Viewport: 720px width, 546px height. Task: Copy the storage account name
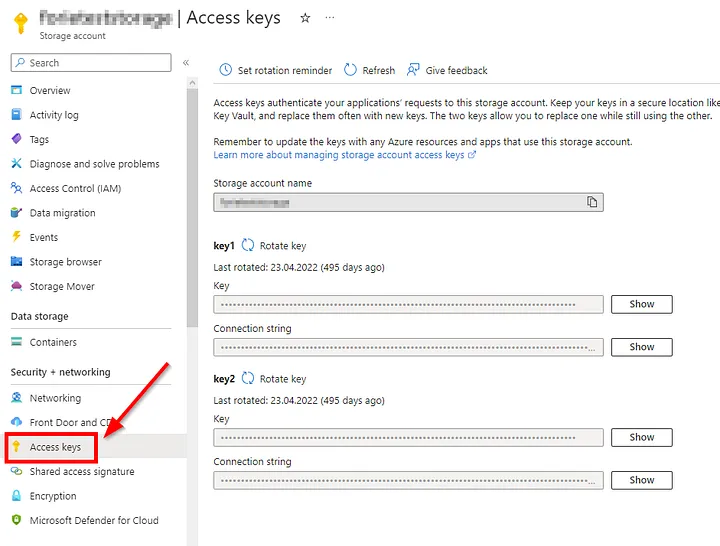[x=592, y=202]
